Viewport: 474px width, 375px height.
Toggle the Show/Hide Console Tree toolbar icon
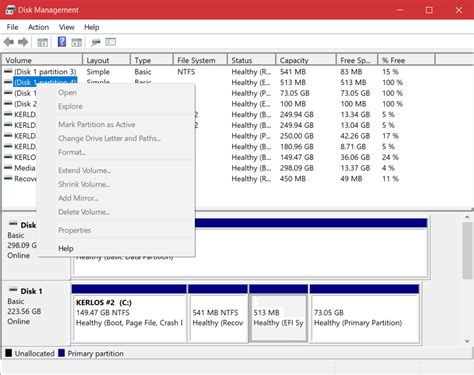point(42,42)
